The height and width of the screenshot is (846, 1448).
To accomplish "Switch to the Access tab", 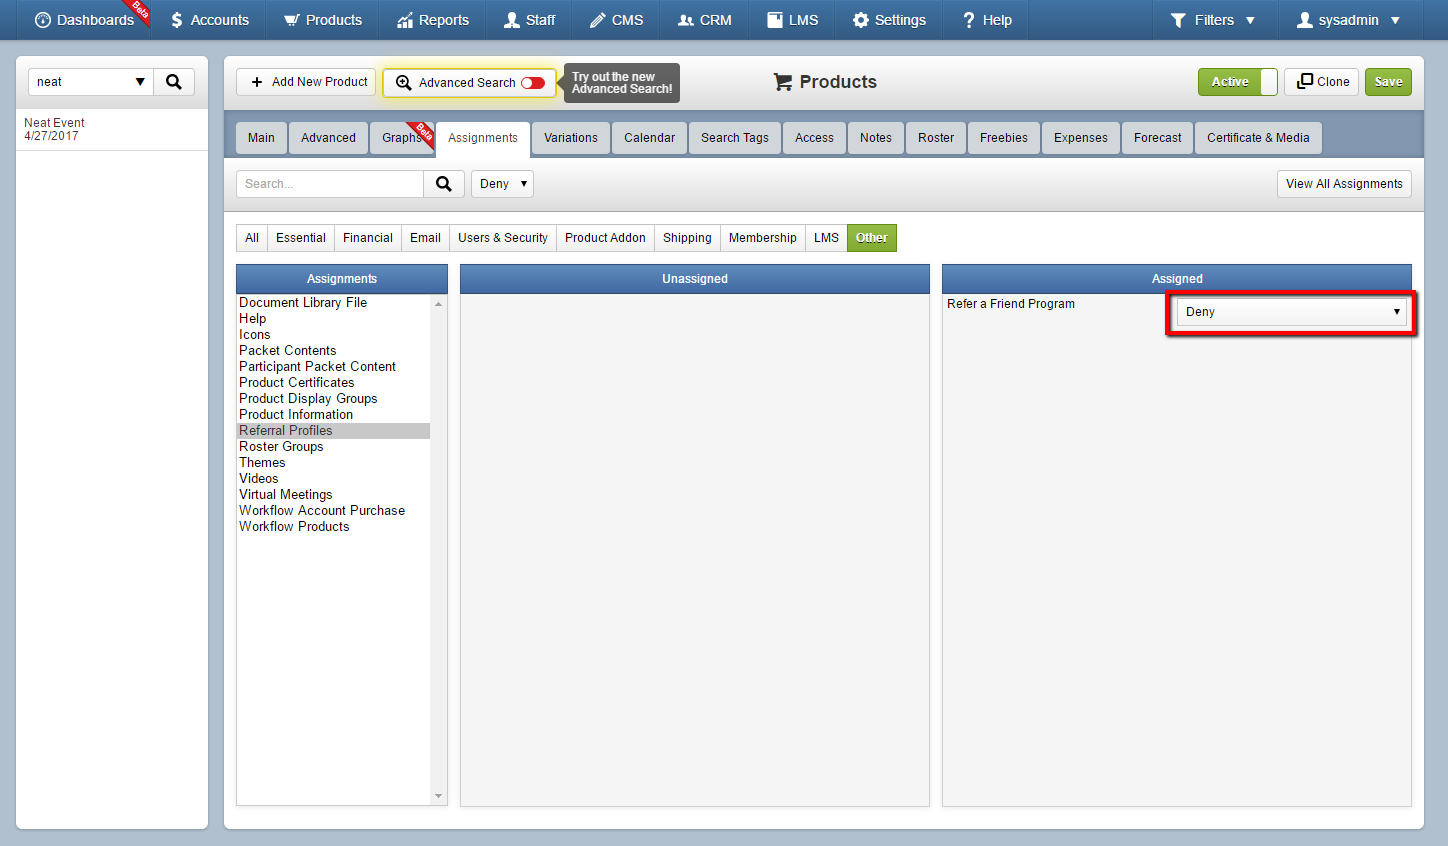I will point(814,138).
